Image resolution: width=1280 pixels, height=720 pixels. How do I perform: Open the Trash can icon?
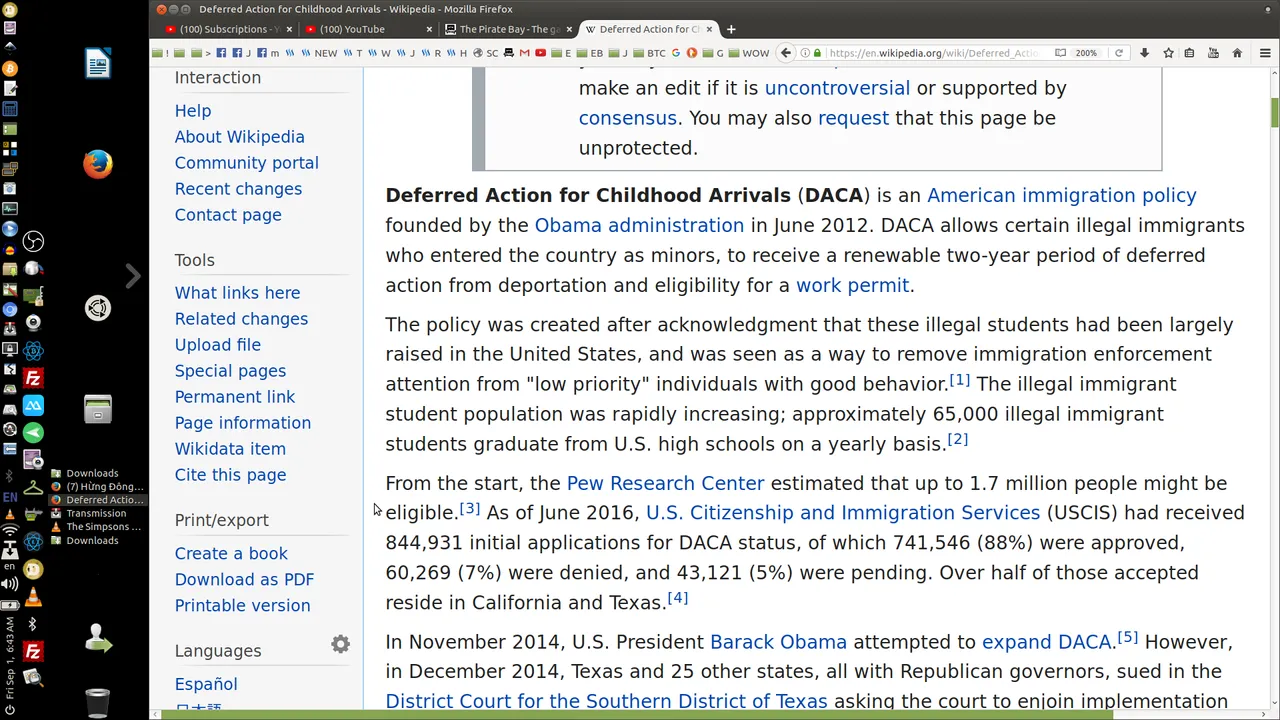[x=97, y=702]
